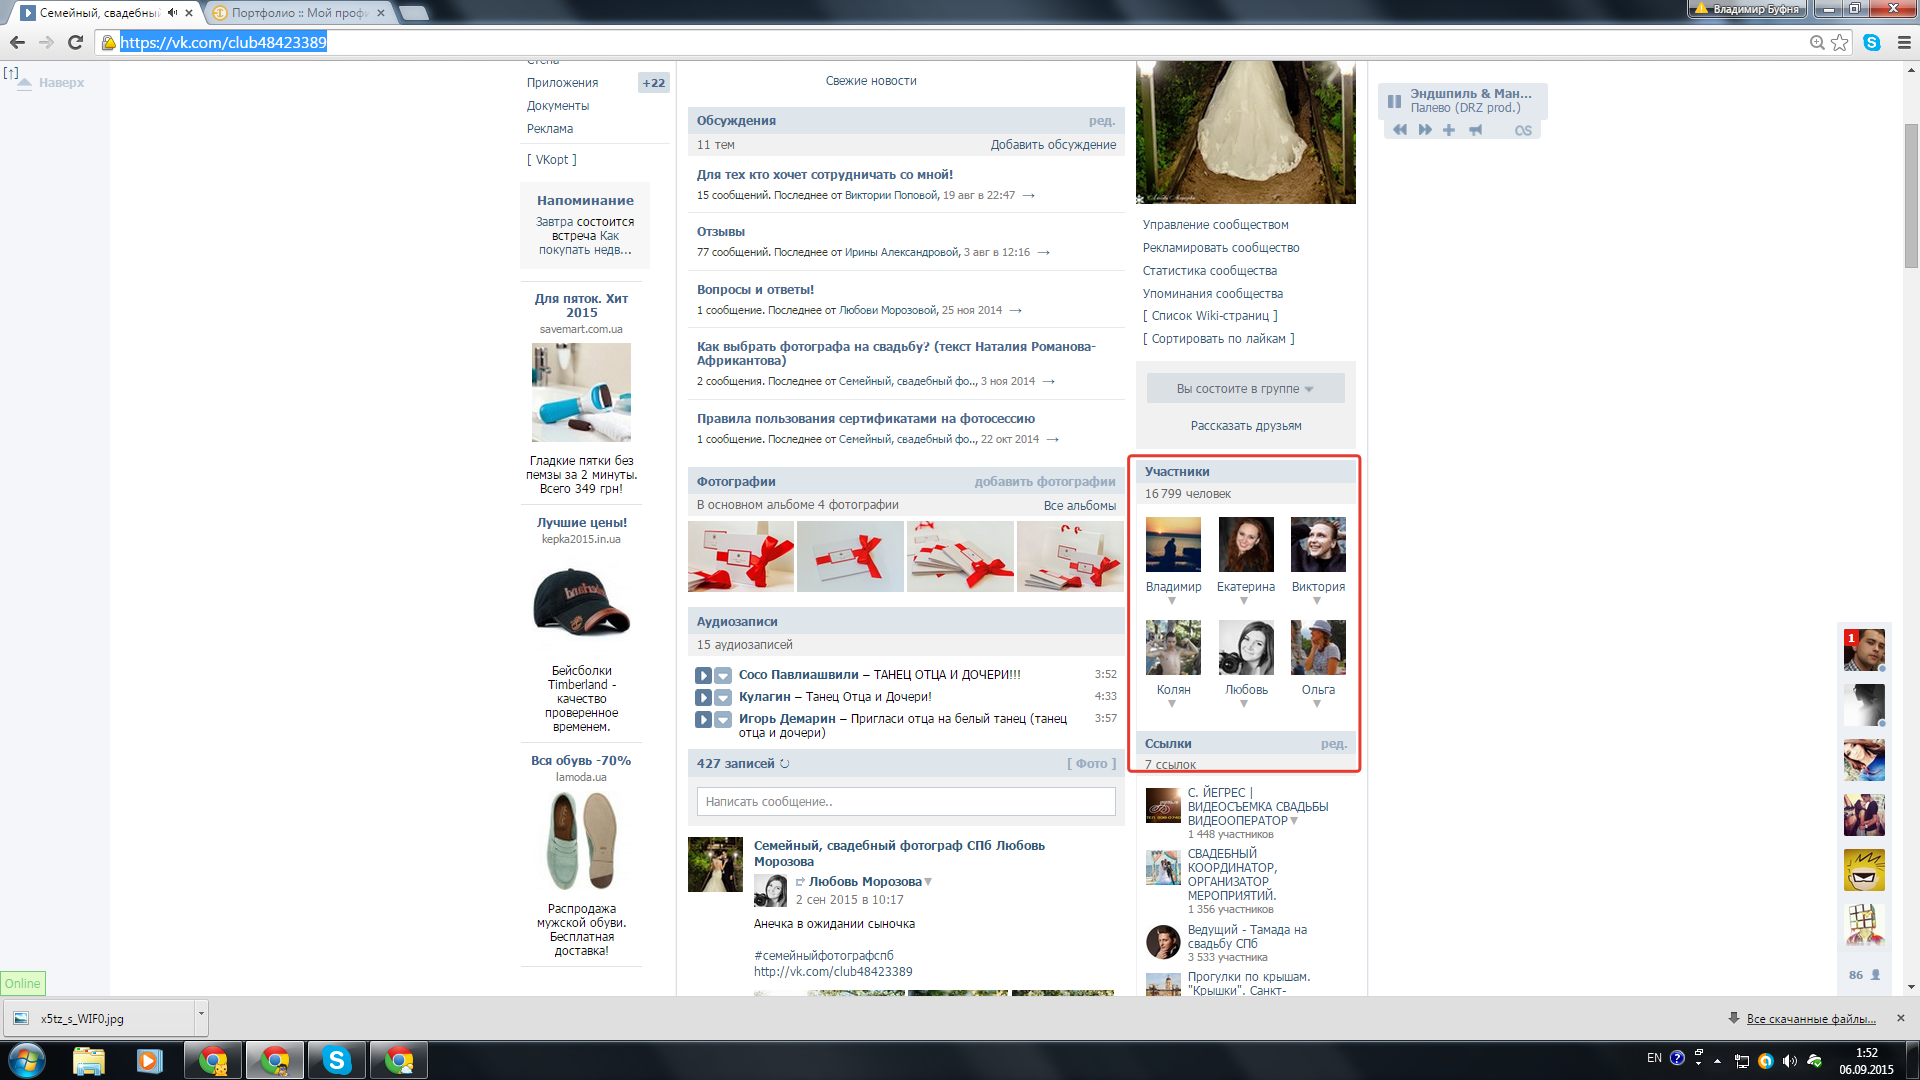
Task: Open the Online status indicator
Action: (x=22, y=984)
